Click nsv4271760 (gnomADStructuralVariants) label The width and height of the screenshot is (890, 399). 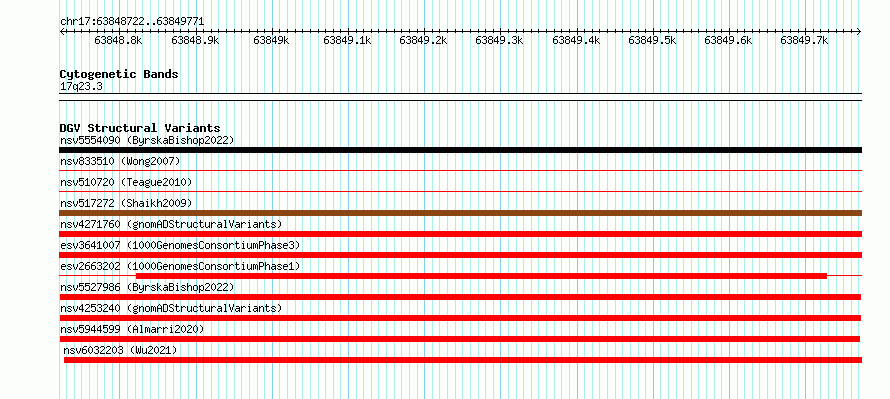coord(171,224)
